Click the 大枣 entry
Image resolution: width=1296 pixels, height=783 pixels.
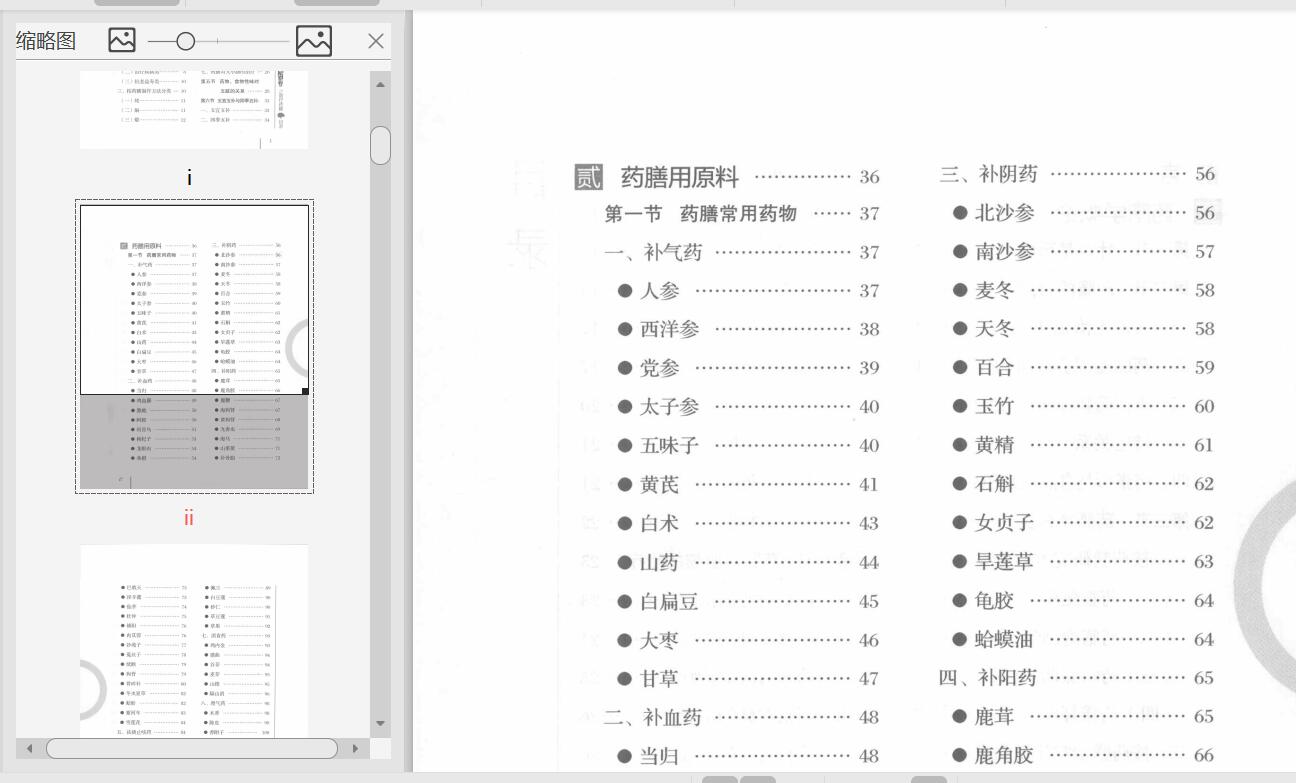(748, 640)
